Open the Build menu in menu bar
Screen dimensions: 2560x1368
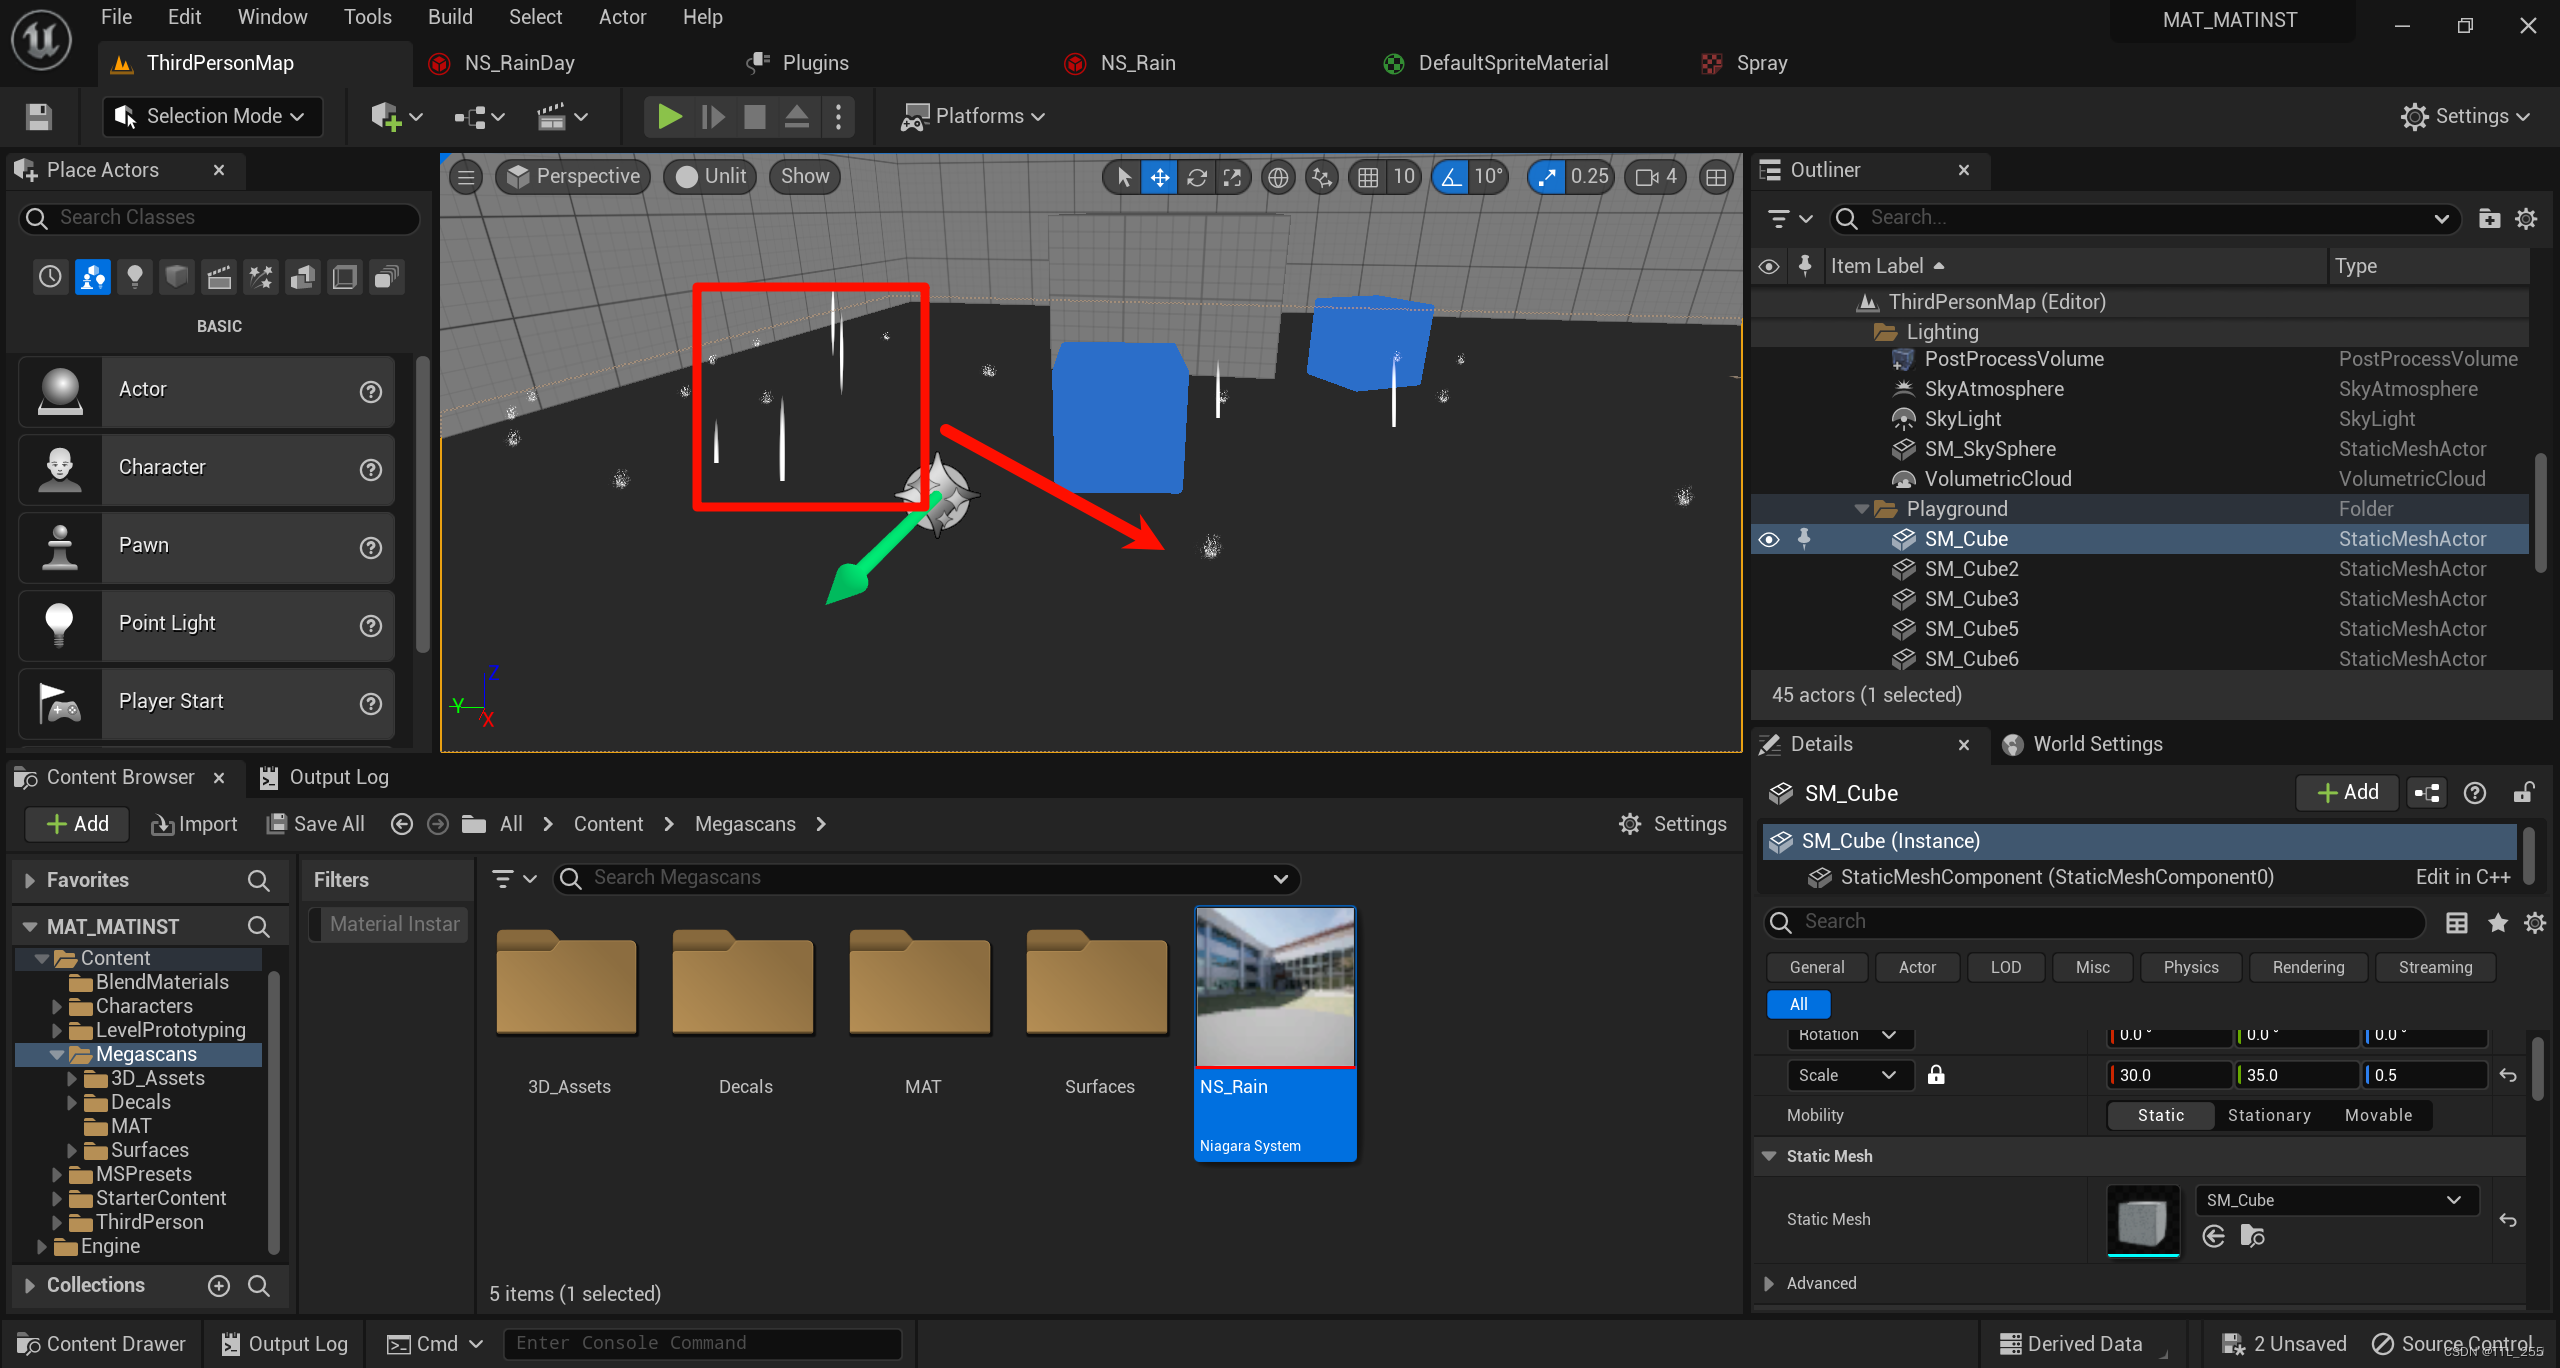pos(449,15)
